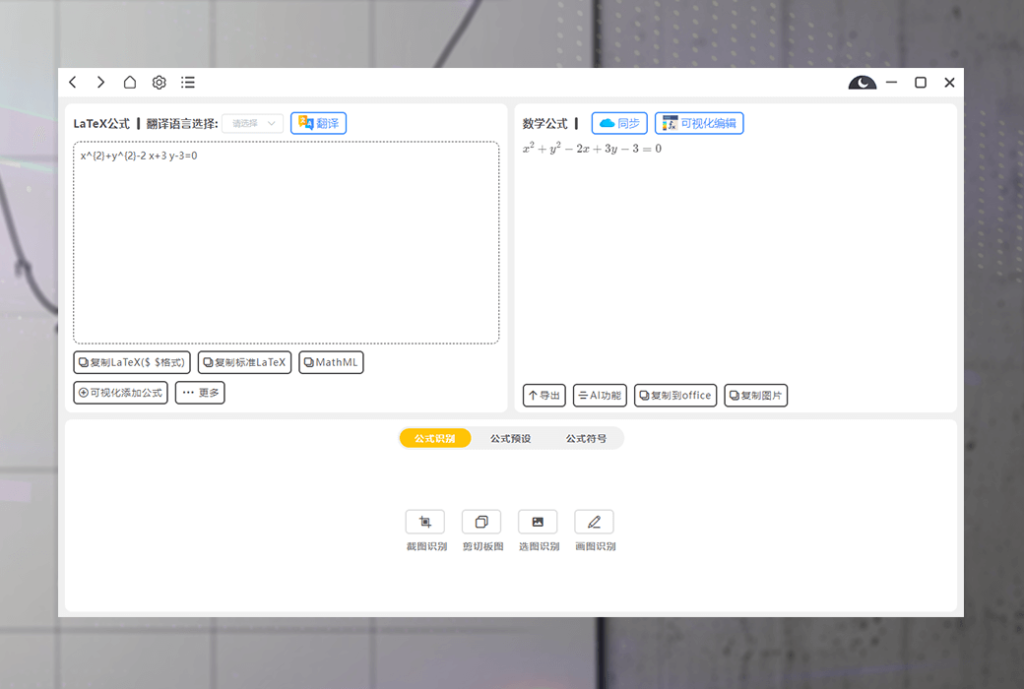Switch to the 公式预设 tab

tap(510, 439)
